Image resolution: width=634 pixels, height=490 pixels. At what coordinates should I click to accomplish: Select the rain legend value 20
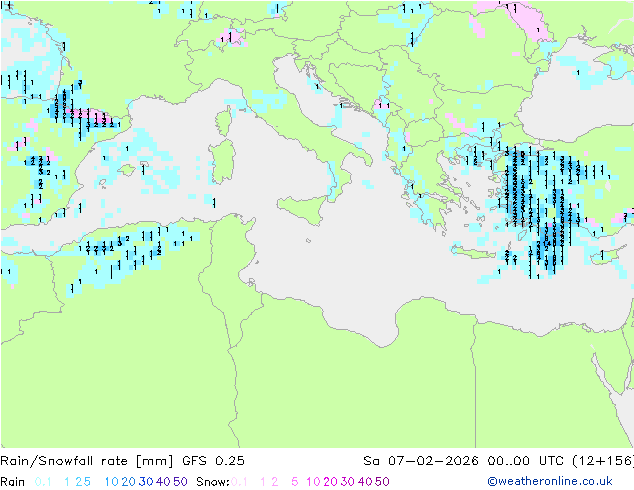click(129, 482)
